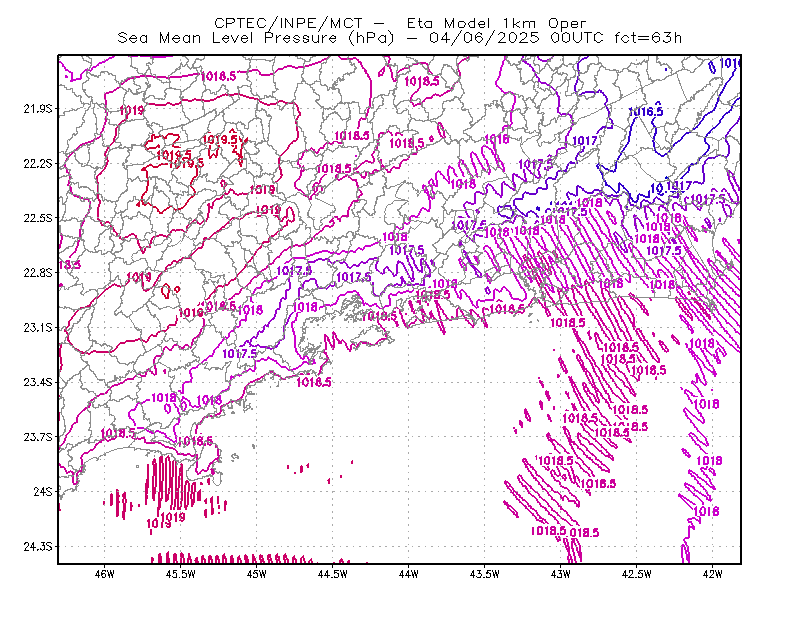Select the 22.2S latitude axis label

(38, 163)
